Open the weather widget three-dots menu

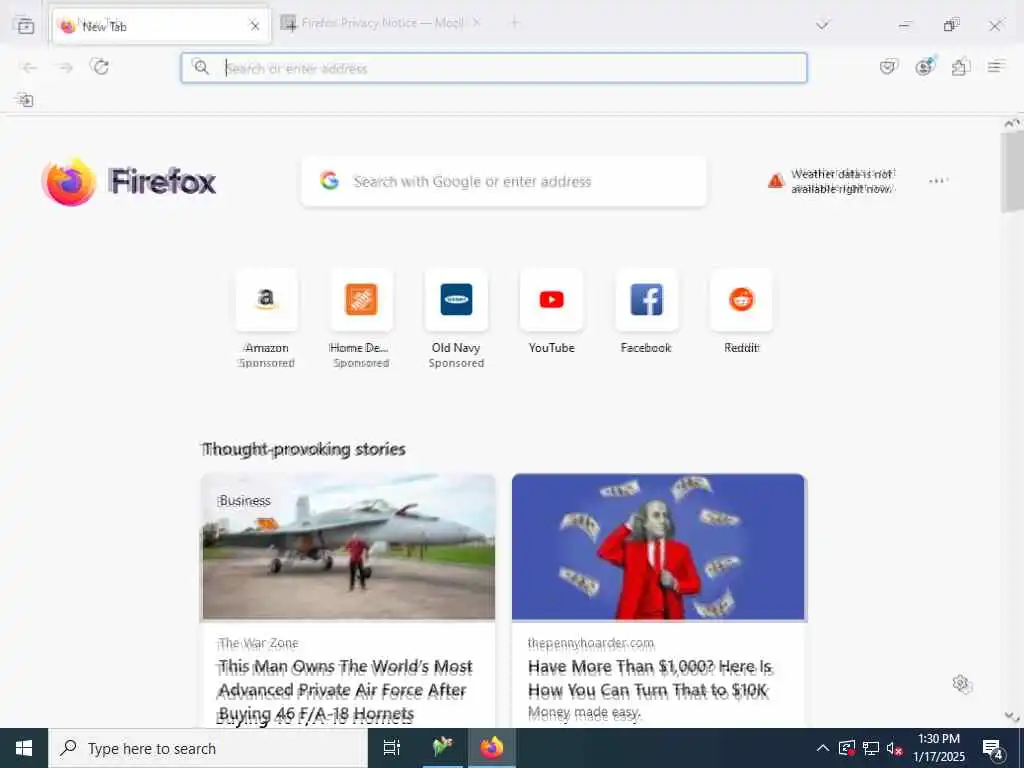[x=938, y=181]
